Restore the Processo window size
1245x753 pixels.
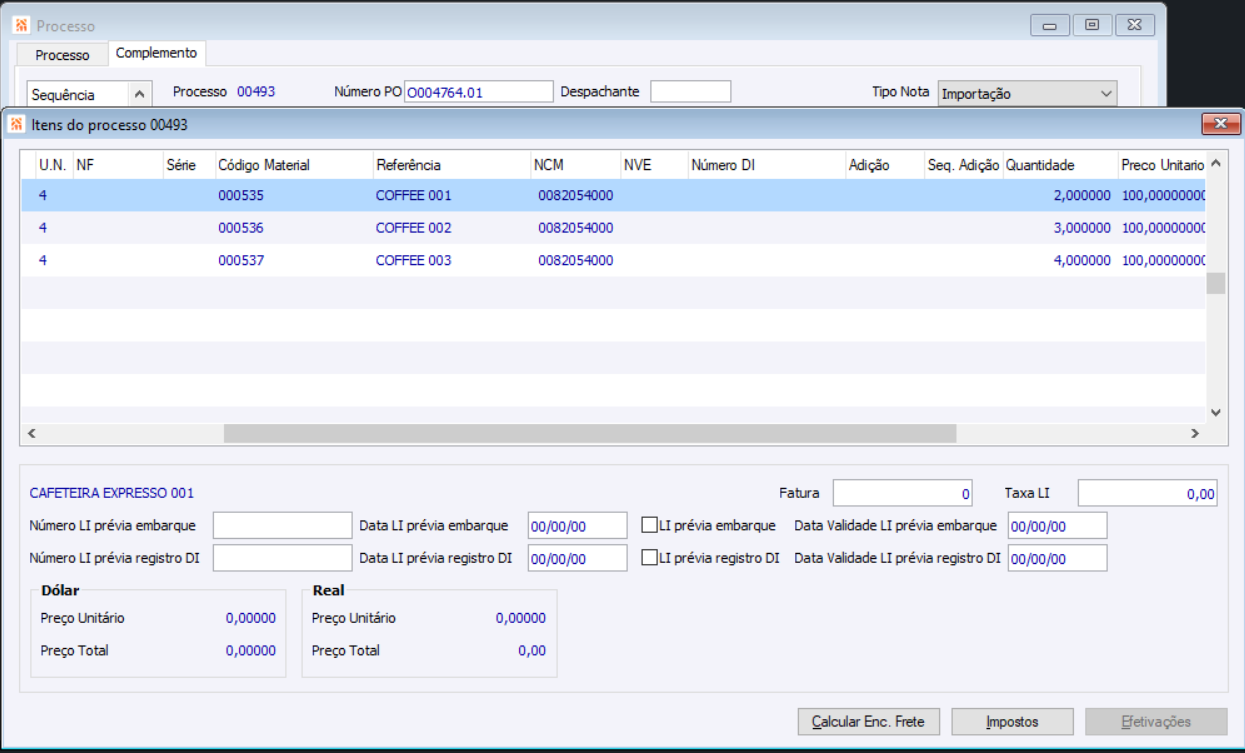1092,26
